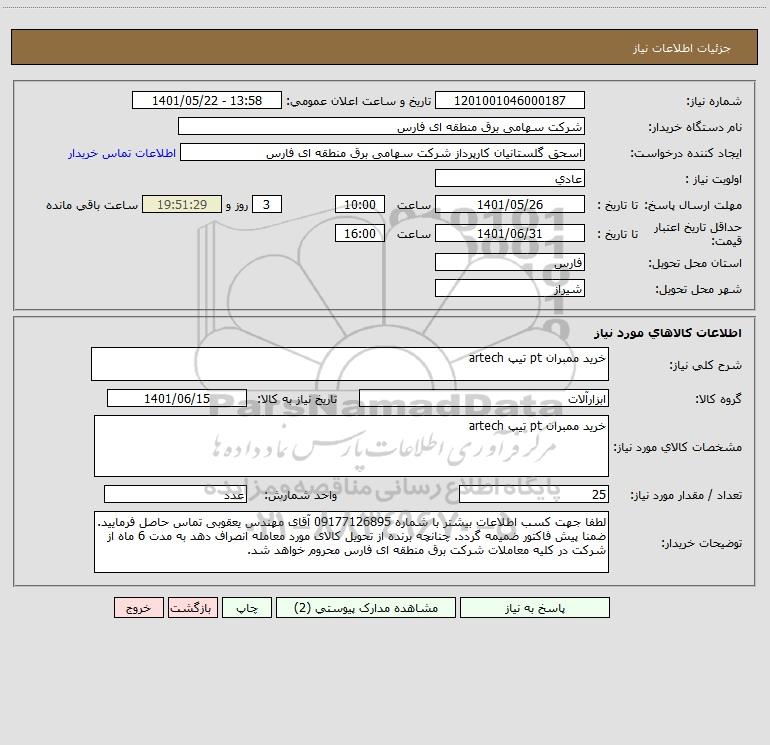Click goods need date 1401/06/15
This screenshot has height=745, width=770.
click(x=177, y=398)
